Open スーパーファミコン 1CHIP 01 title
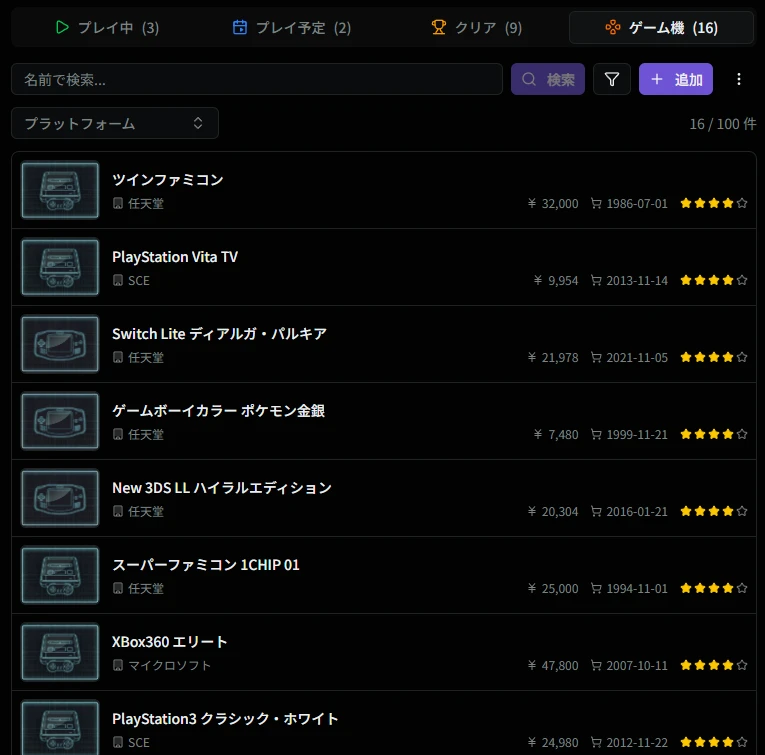Viewport: 765px width, 755px height. tap(205, 565)
